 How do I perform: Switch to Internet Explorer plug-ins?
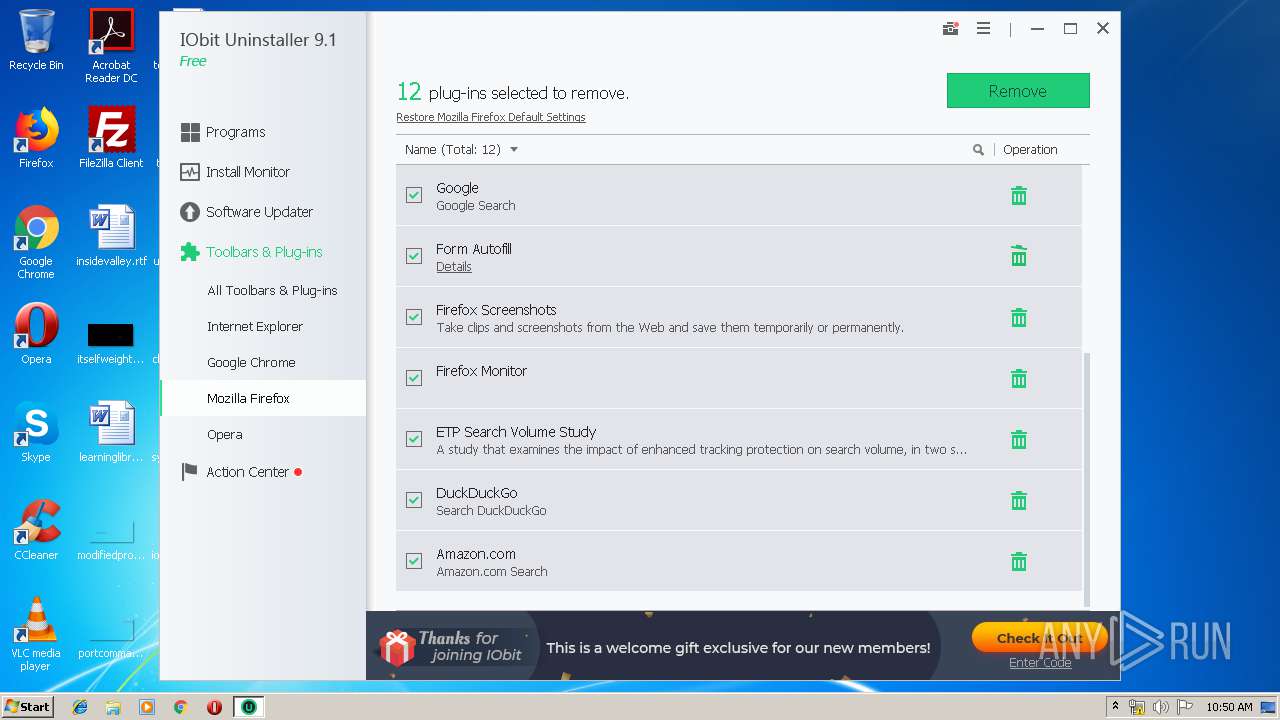point(255,326)
